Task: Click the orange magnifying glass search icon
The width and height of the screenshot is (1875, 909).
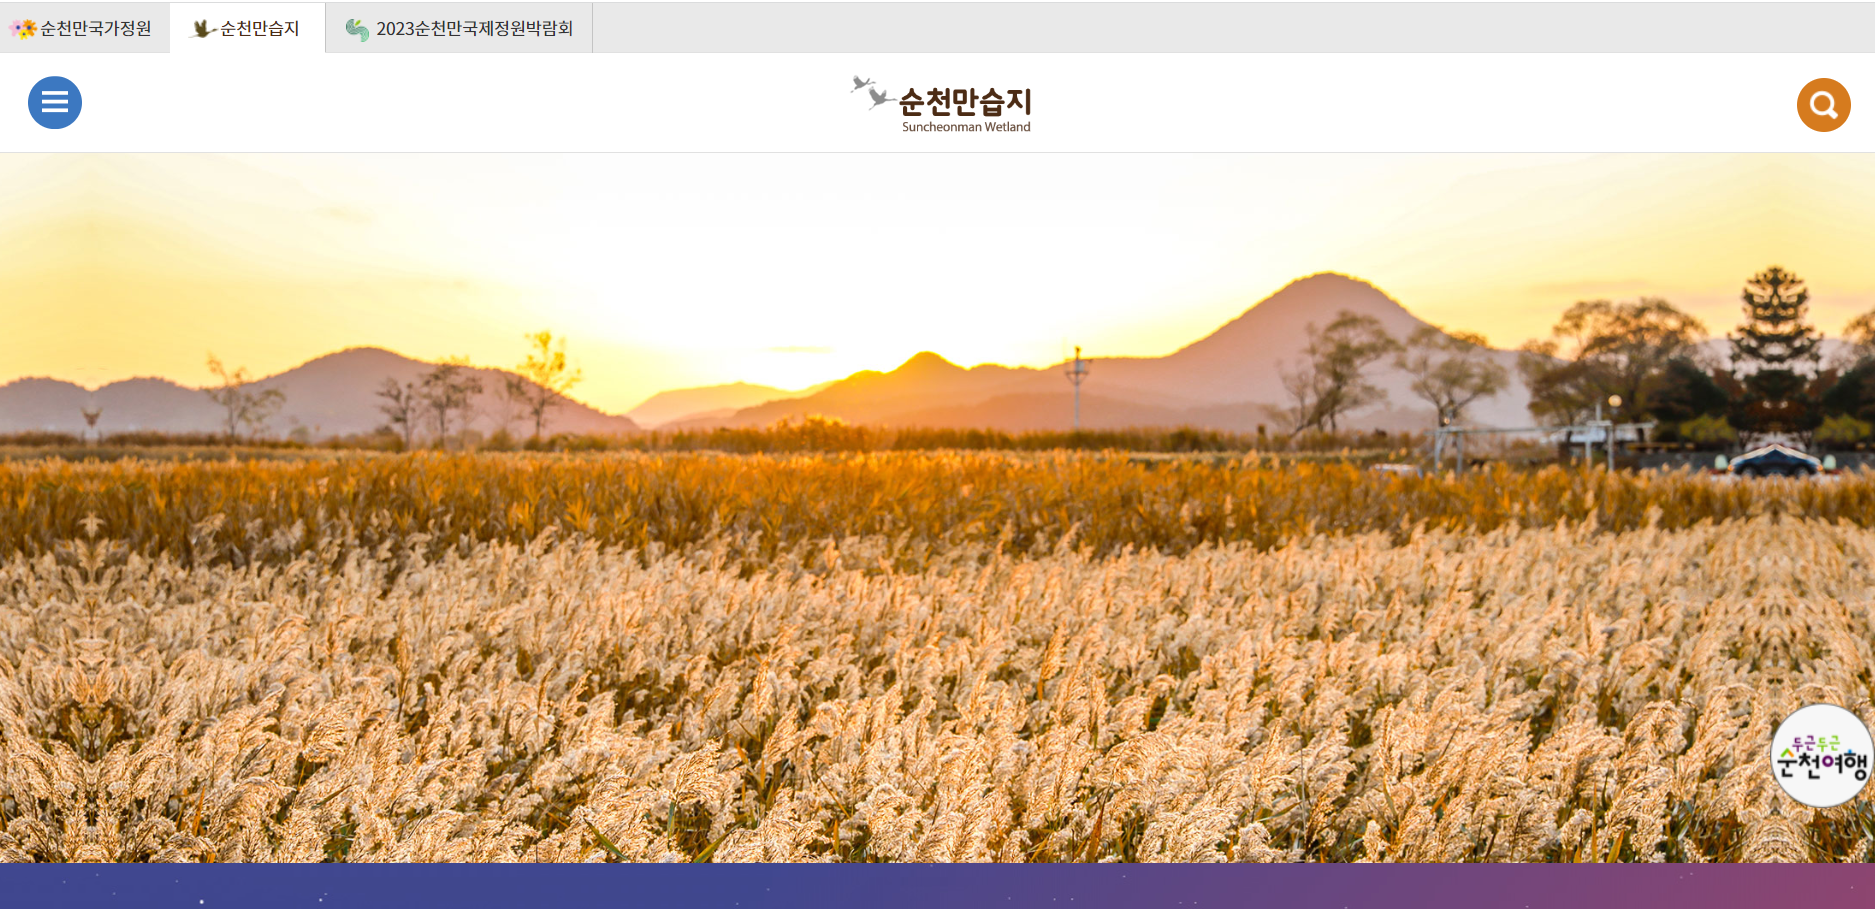Action: [x=1822, y=103]
